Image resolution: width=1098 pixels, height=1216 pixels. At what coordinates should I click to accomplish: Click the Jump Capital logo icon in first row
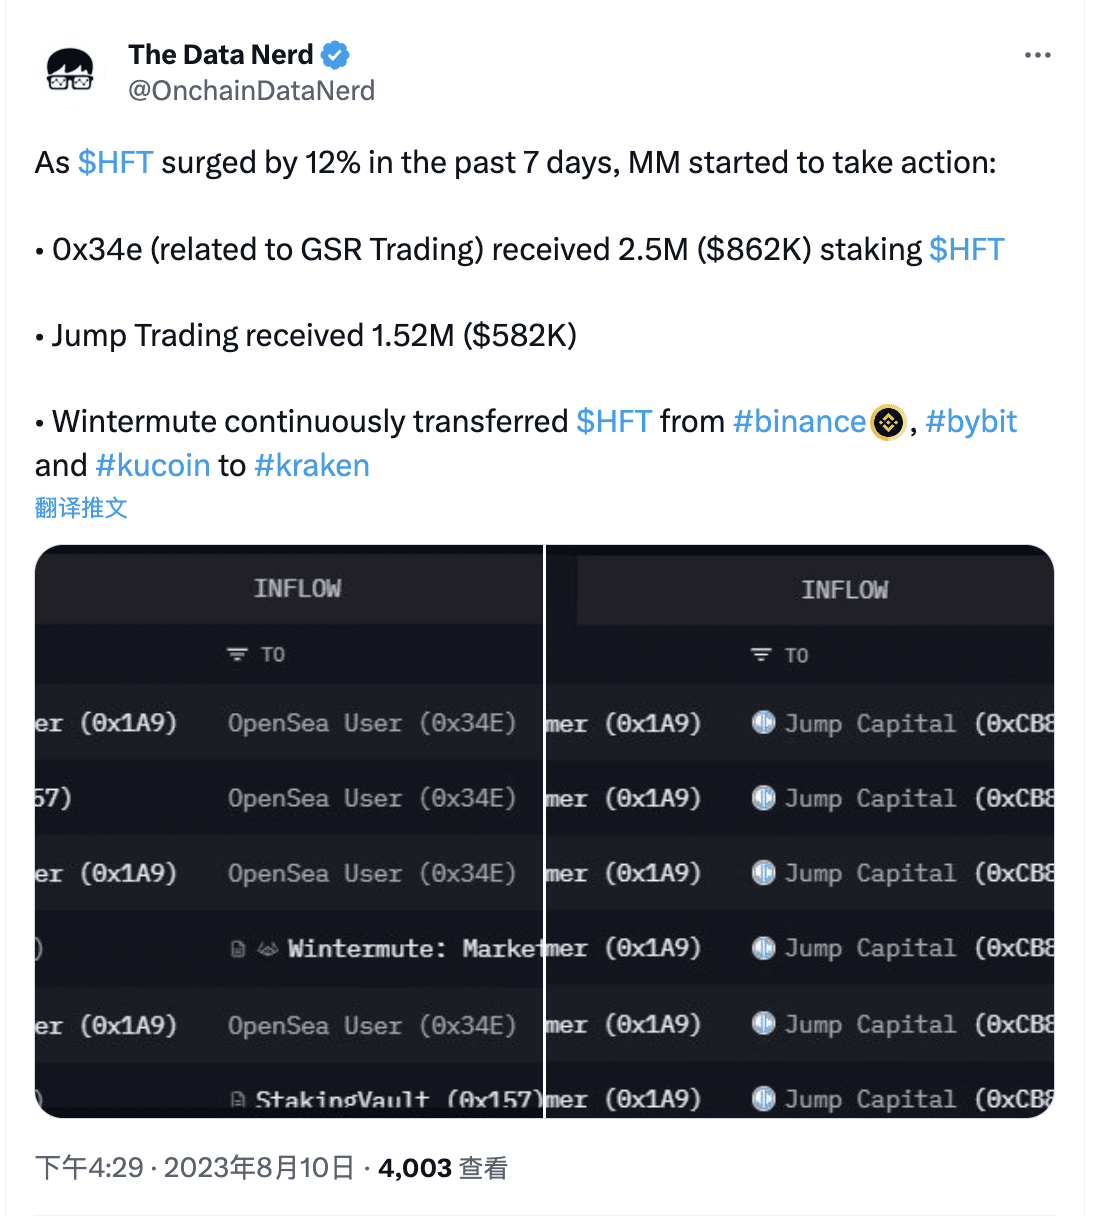point(763,723)
